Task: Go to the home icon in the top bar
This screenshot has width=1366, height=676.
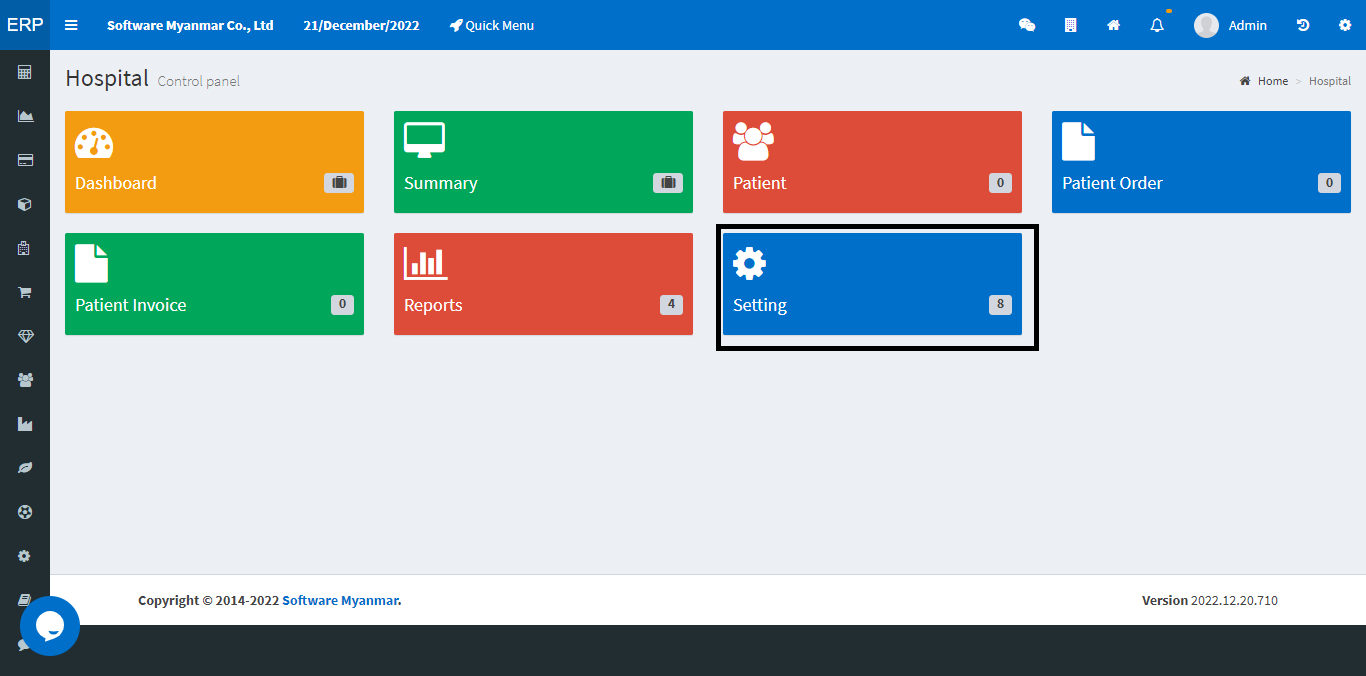Action: 1113,25
